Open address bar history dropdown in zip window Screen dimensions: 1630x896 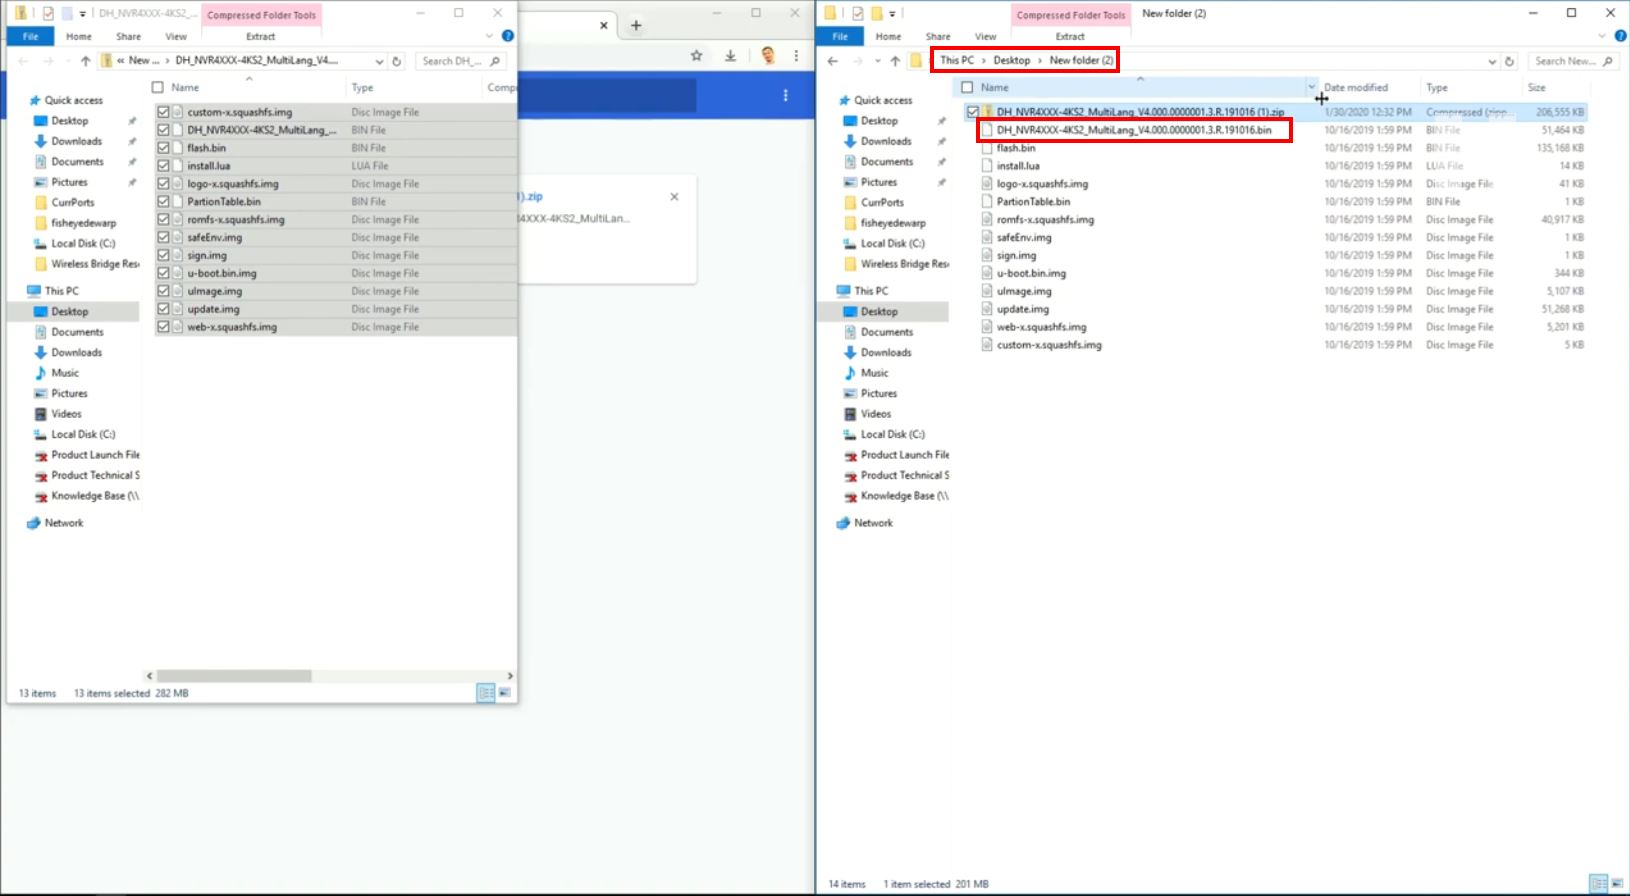(x=379, y=61)
